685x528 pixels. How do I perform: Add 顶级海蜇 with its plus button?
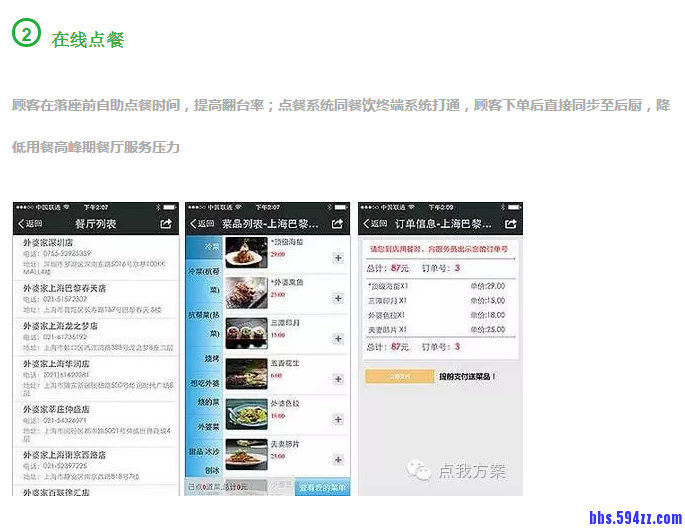tap(337, 258)
